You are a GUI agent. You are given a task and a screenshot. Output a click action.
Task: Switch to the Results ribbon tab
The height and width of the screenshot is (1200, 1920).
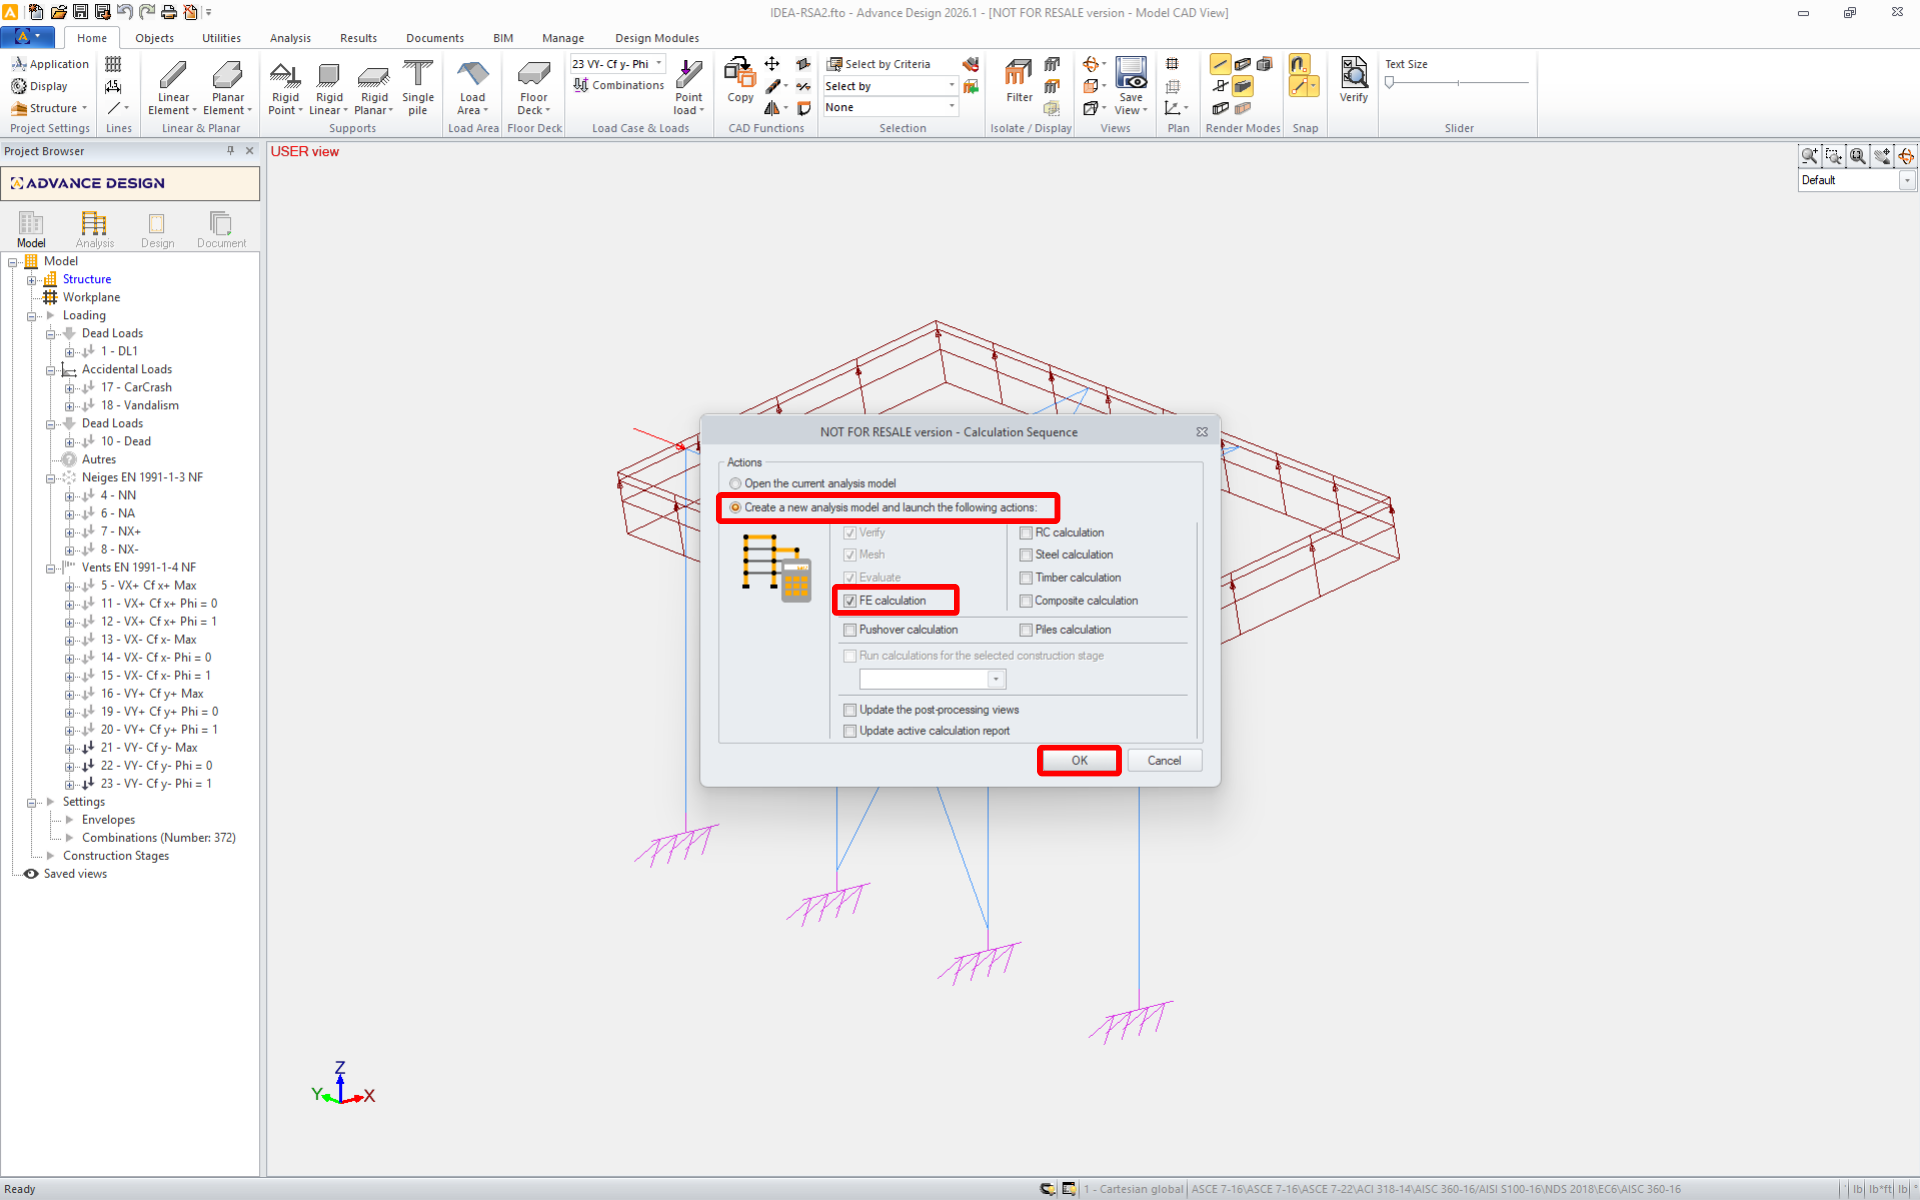point(358,38)
